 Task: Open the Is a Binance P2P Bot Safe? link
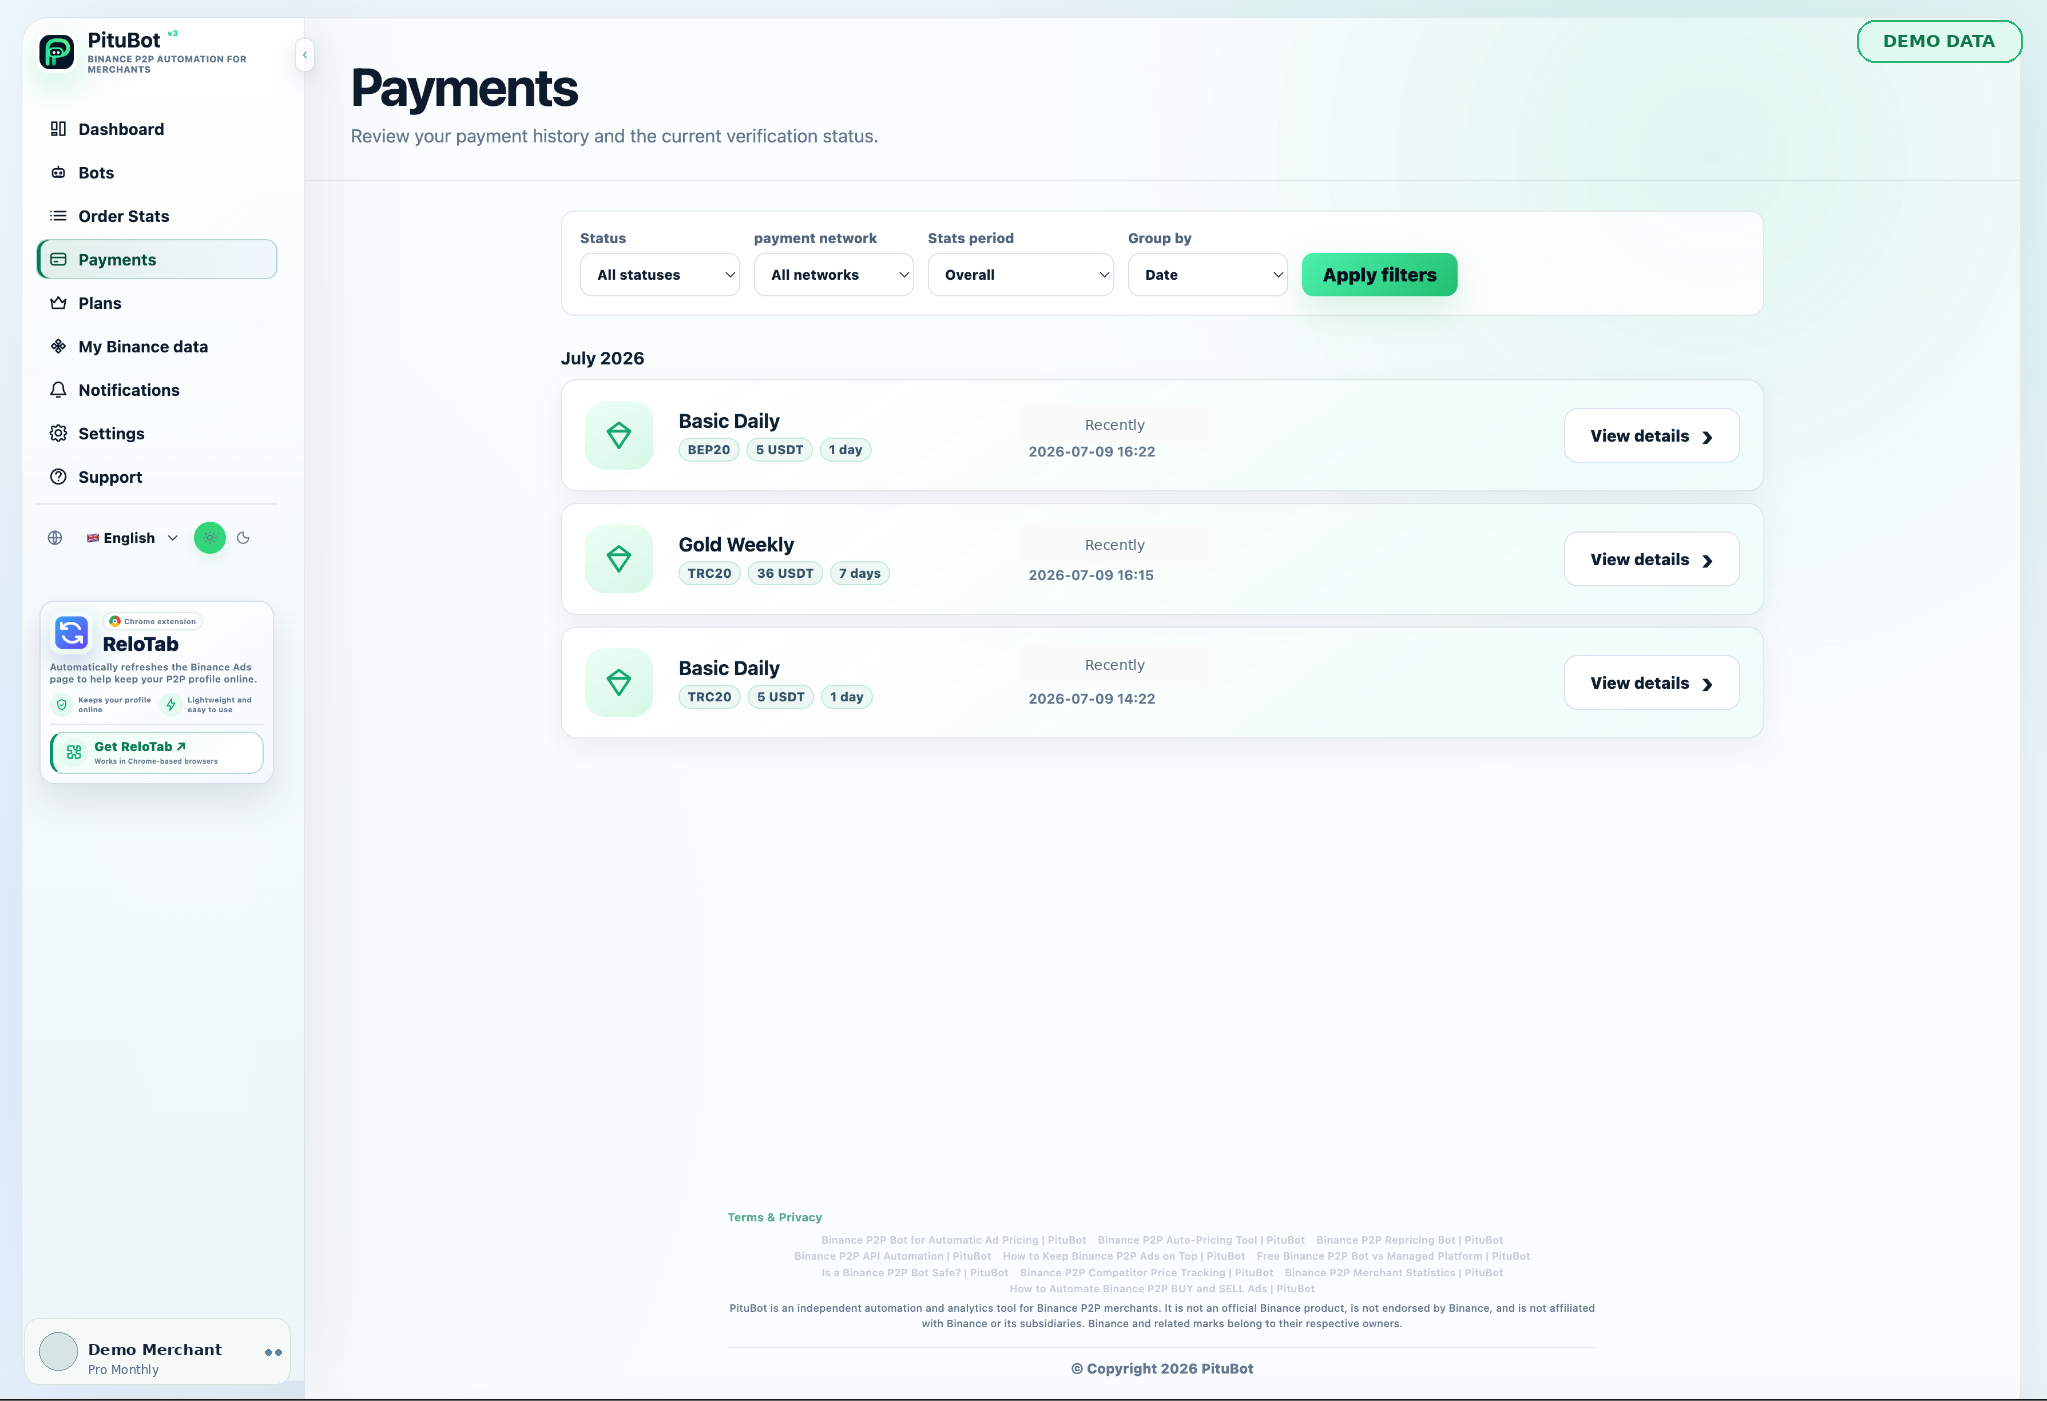[x=915, y=1273]
